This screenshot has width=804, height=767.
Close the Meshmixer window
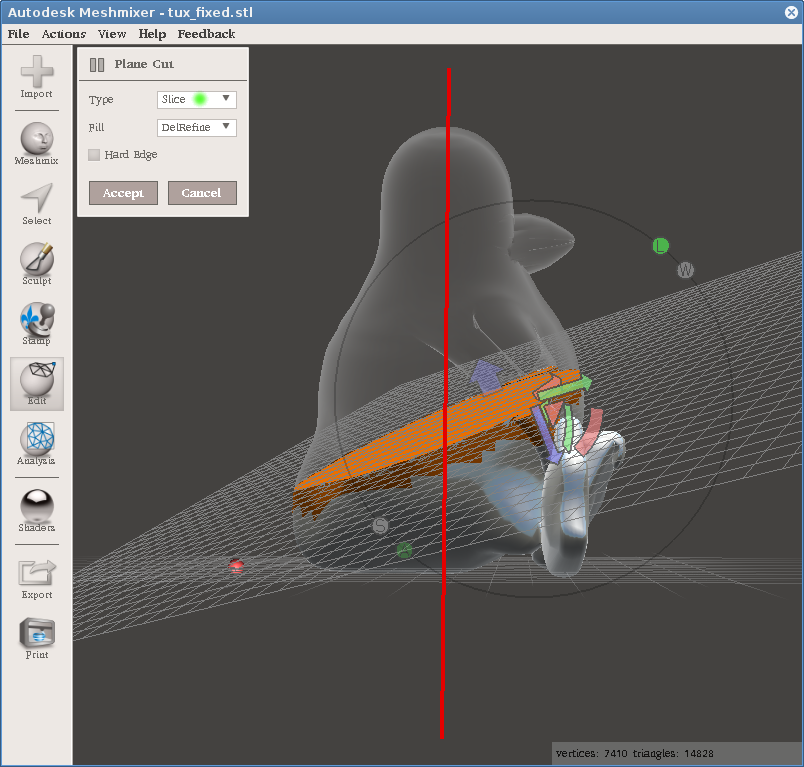792,12
